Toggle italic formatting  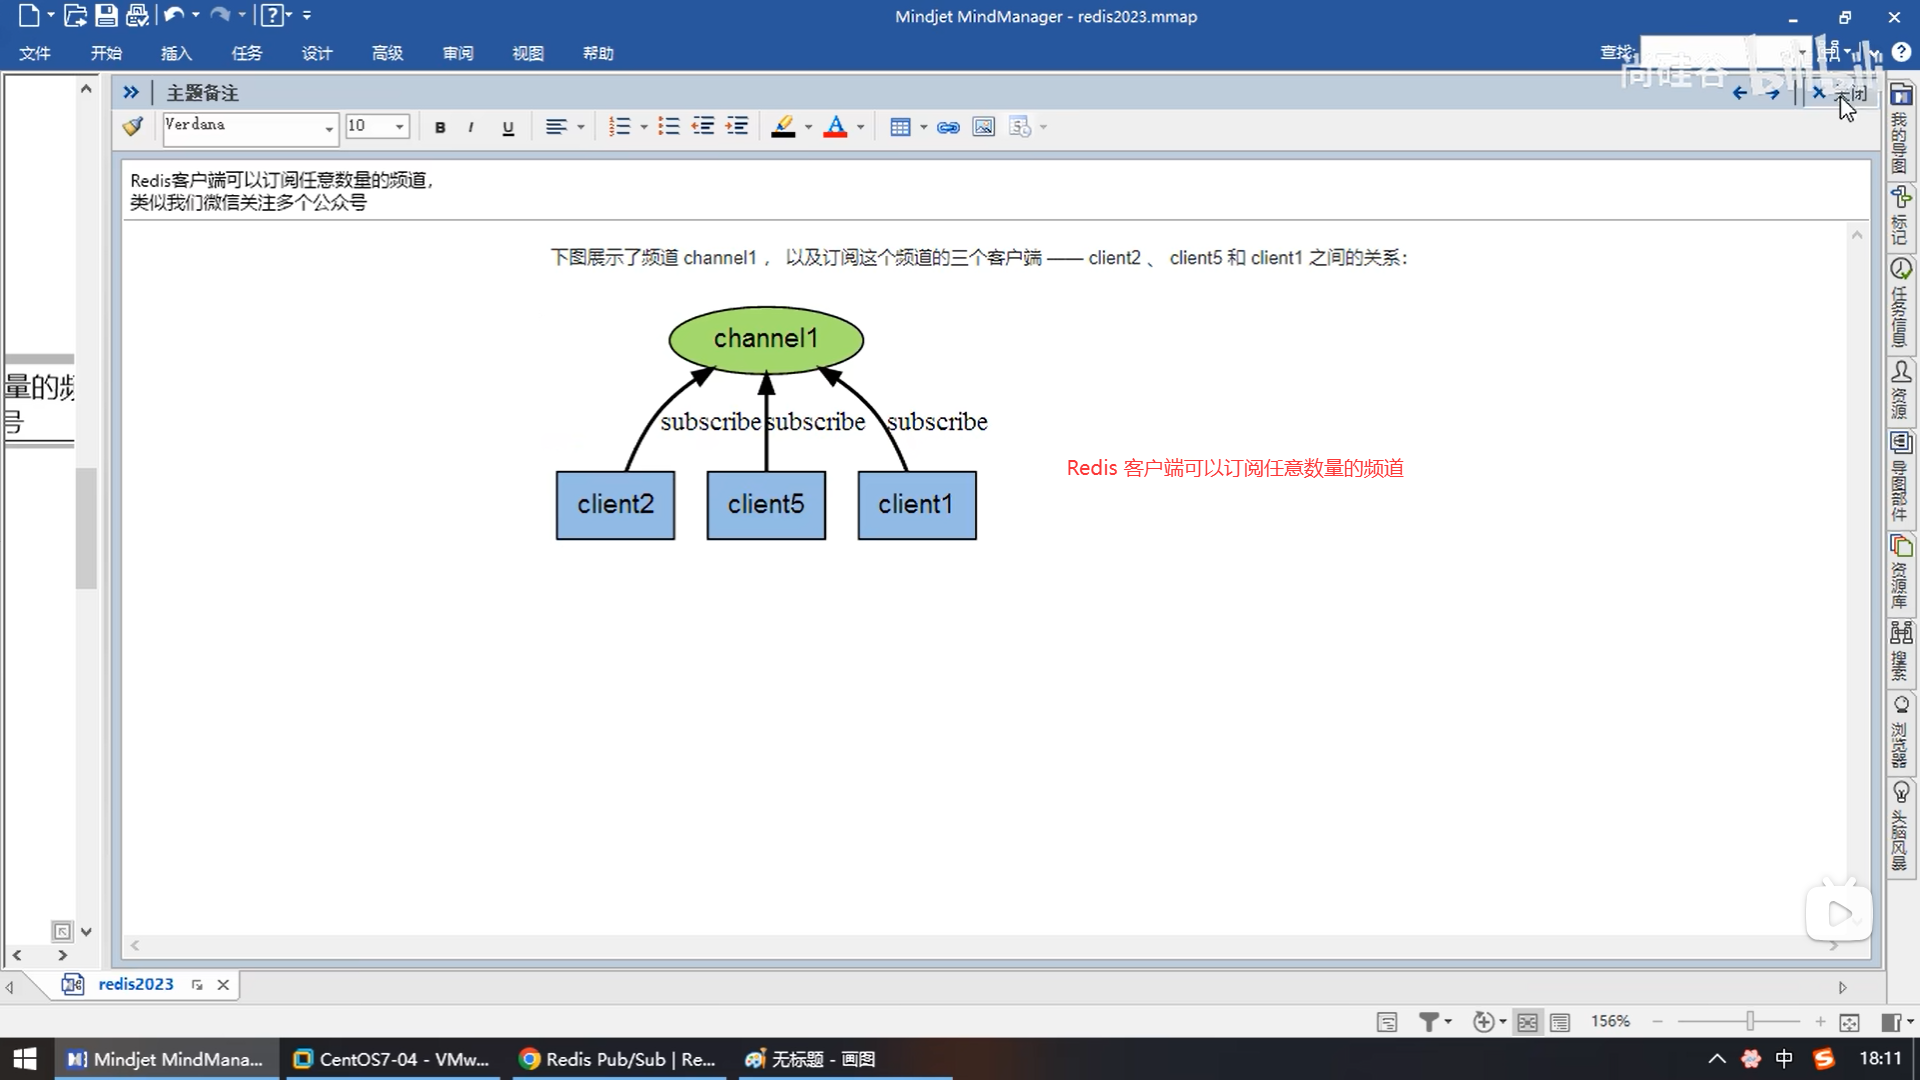[471, 127]
